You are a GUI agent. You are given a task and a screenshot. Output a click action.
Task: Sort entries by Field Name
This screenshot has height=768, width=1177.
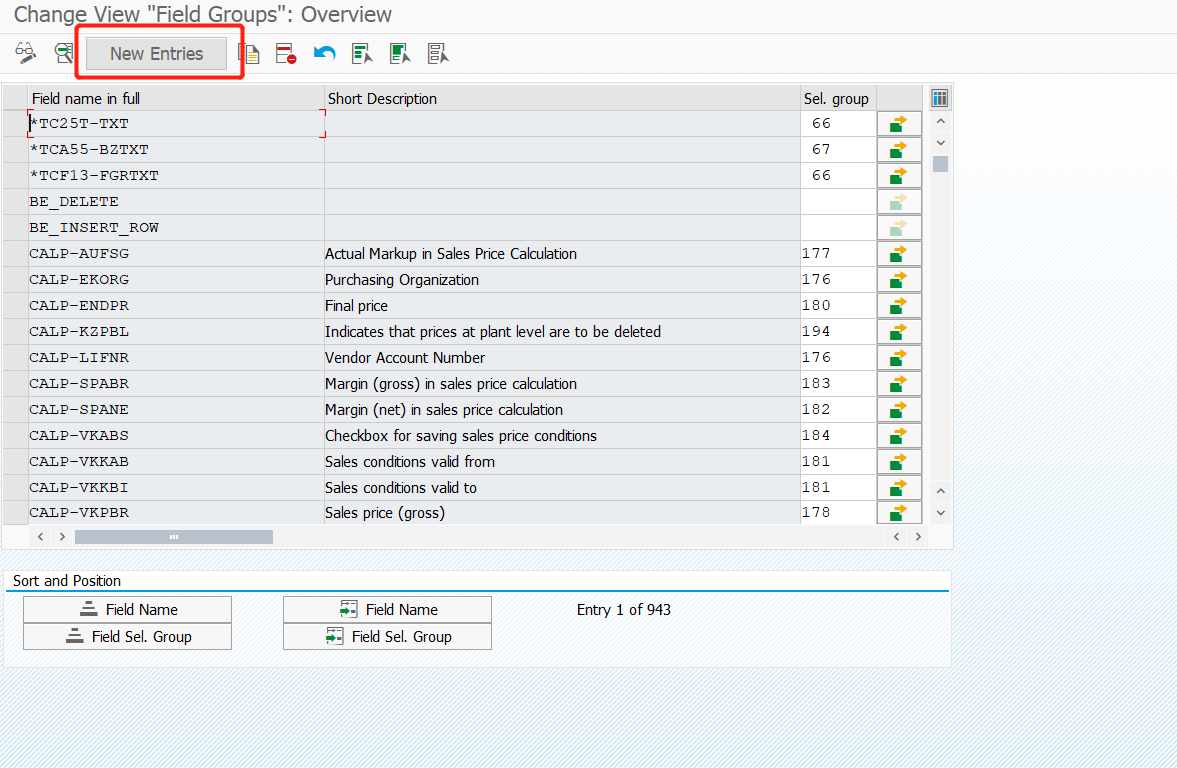127,608
